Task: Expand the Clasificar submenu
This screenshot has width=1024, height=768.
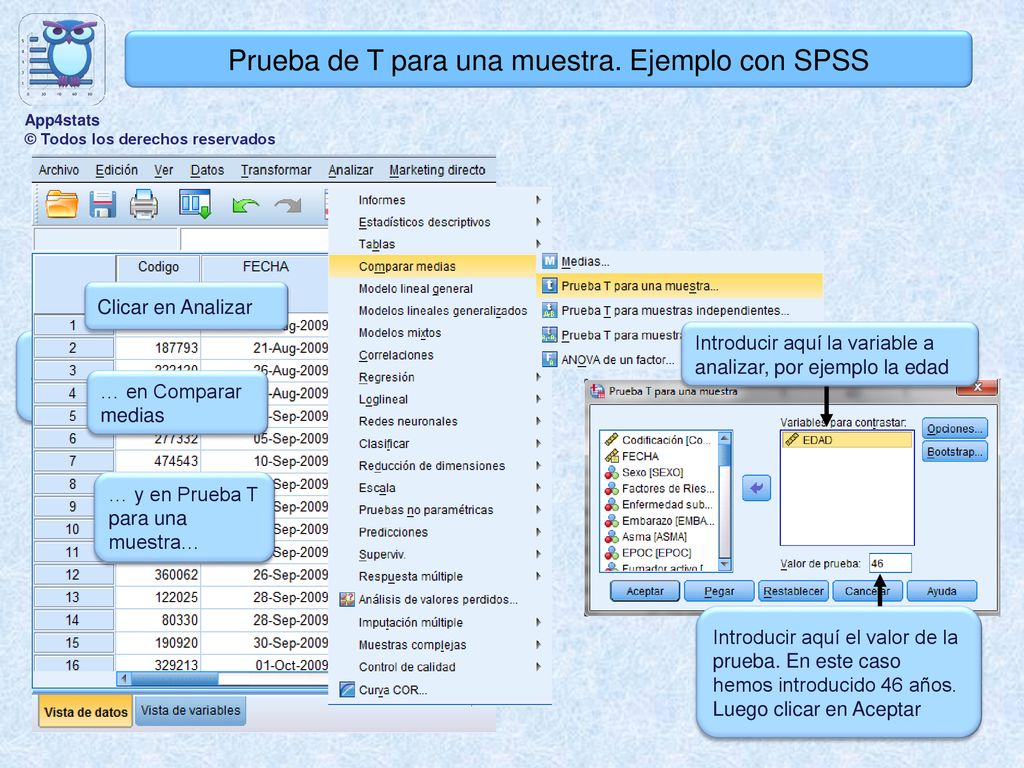Action: [x=440, y=443]
